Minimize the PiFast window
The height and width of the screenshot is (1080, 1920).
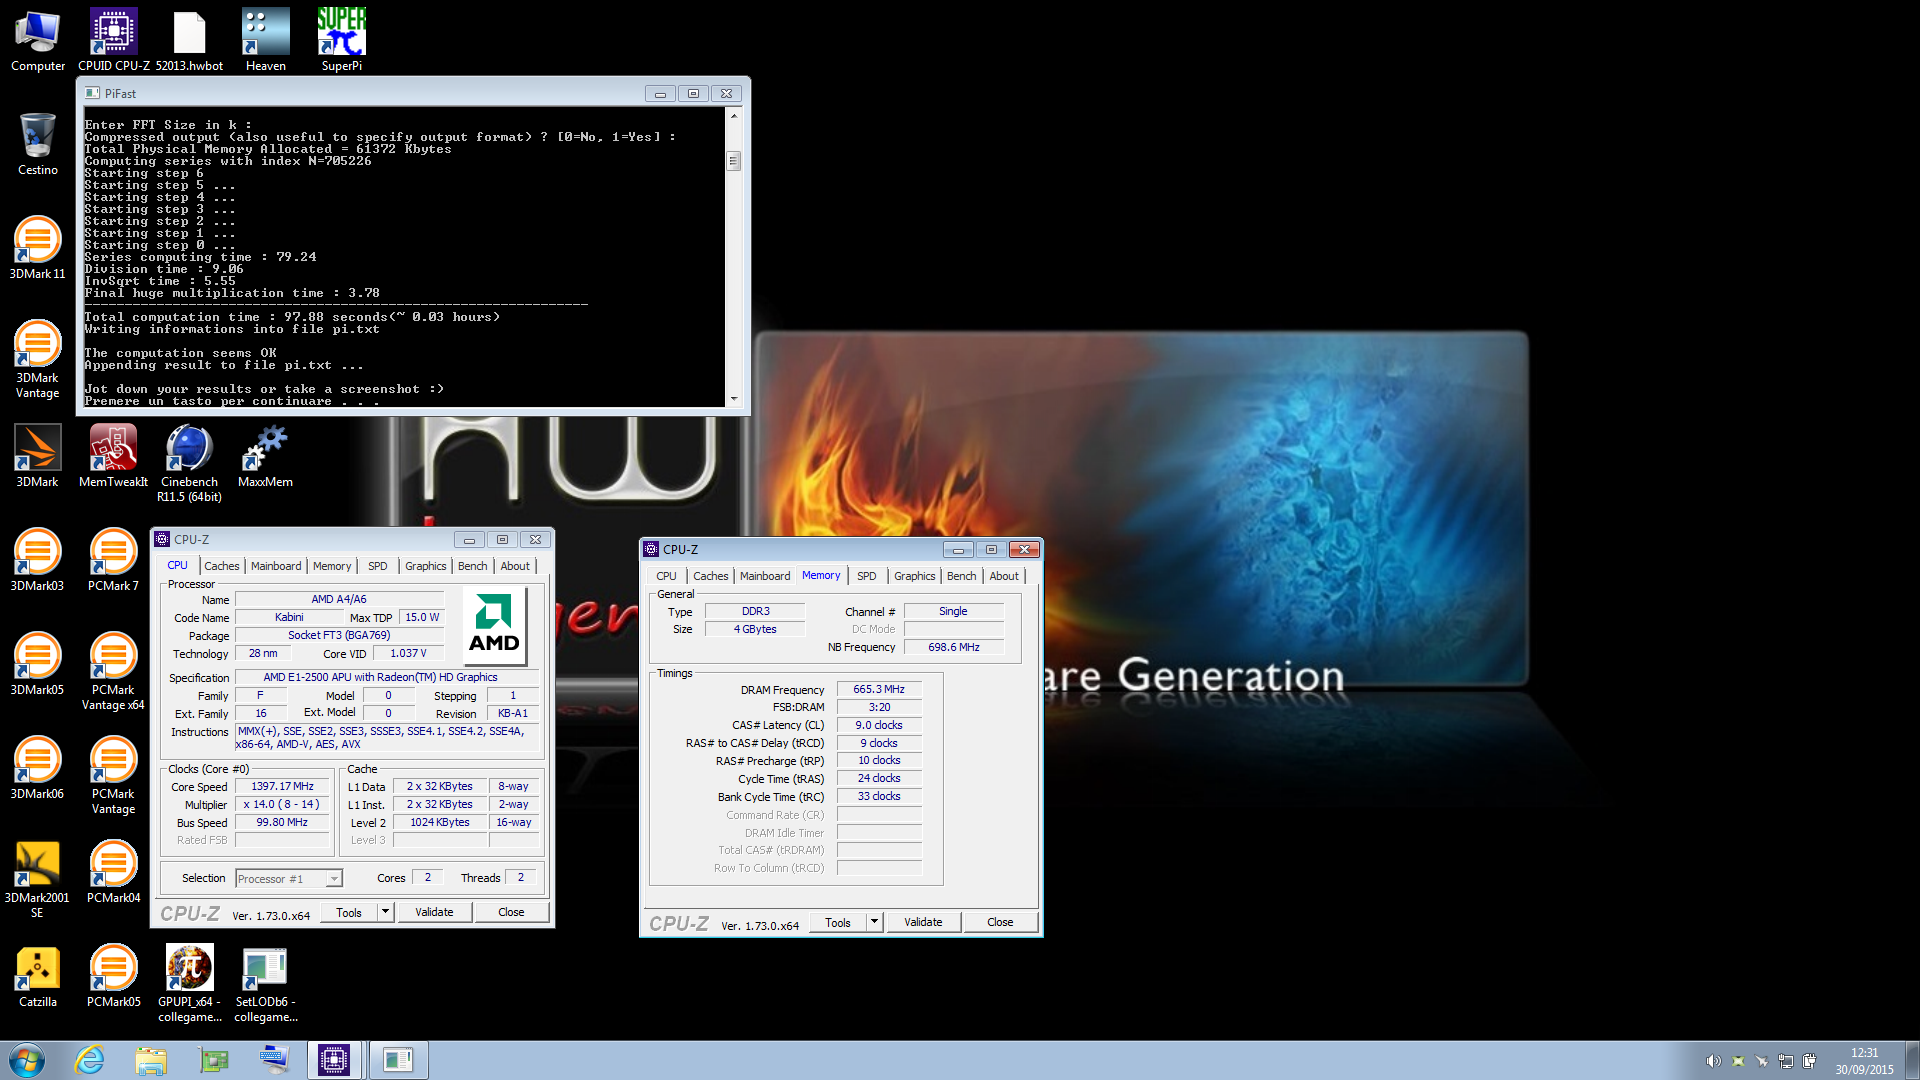[x=660, y=94]
